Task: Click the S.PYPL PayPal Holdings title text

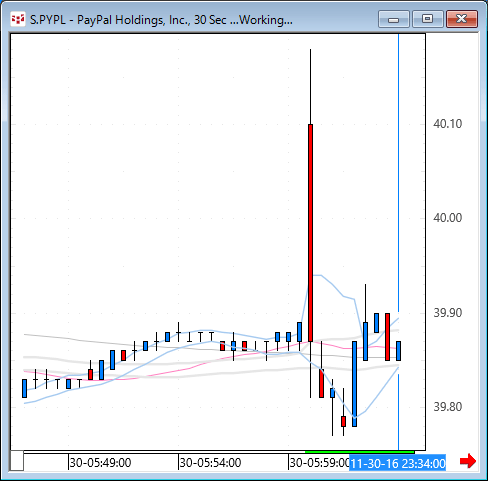Action: (x=161, y=20)
